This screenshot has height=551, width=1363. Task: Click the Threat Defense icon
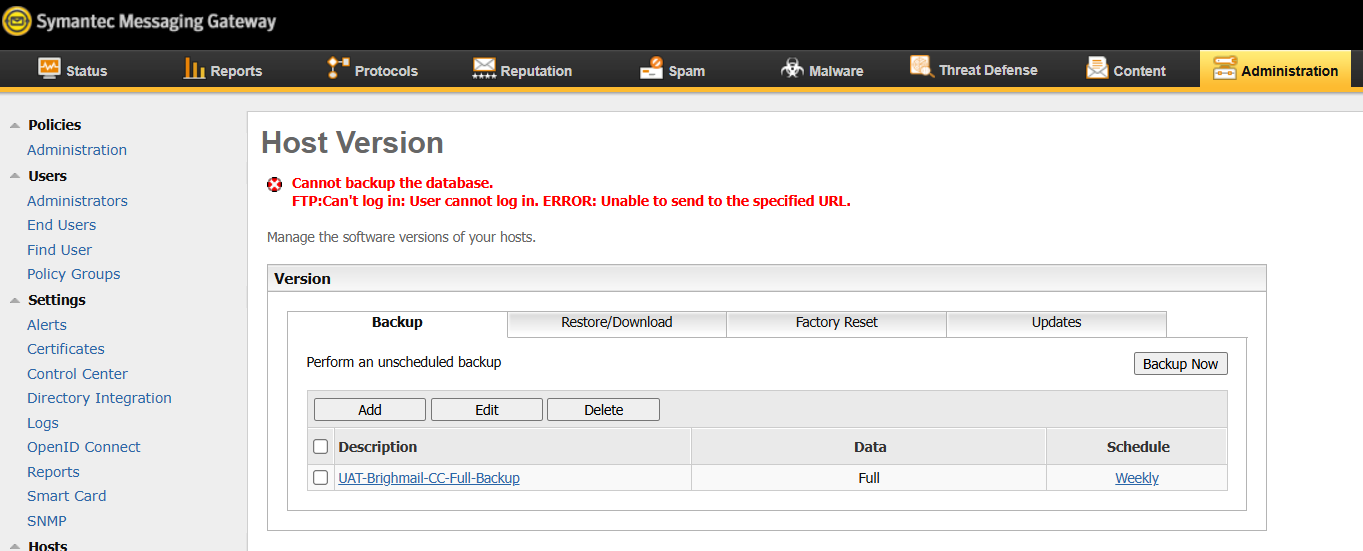[x=921, y=67]
